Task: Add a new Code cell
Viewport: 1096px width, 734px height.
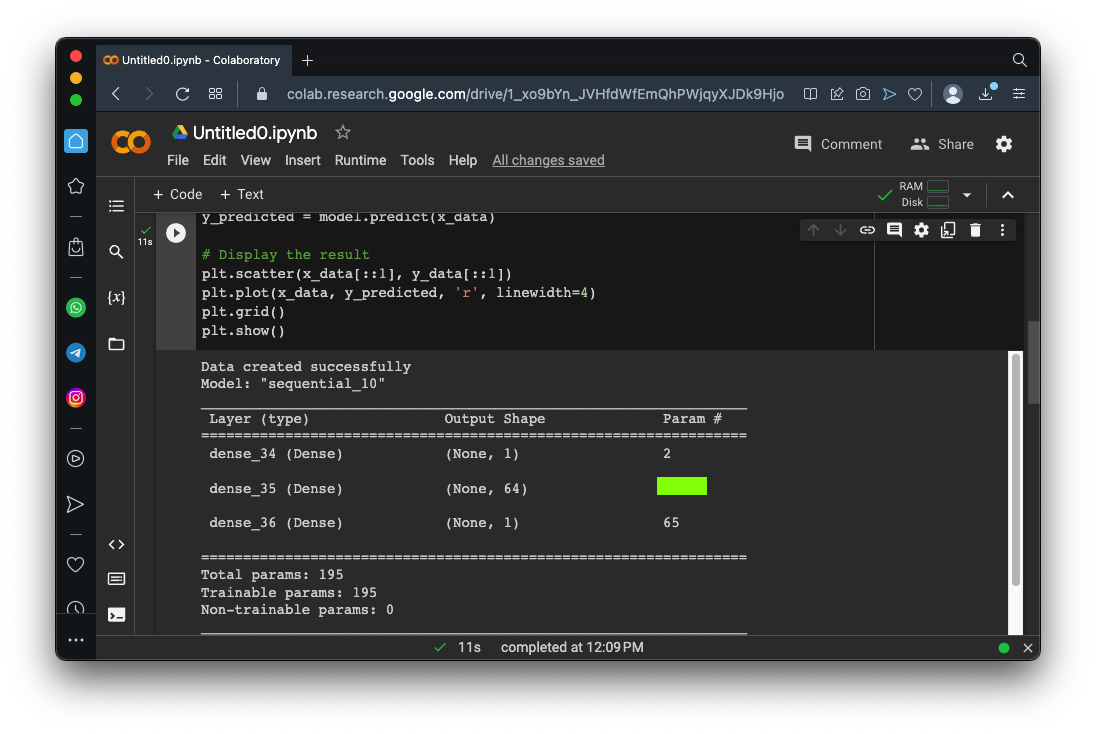Action: 177,195
